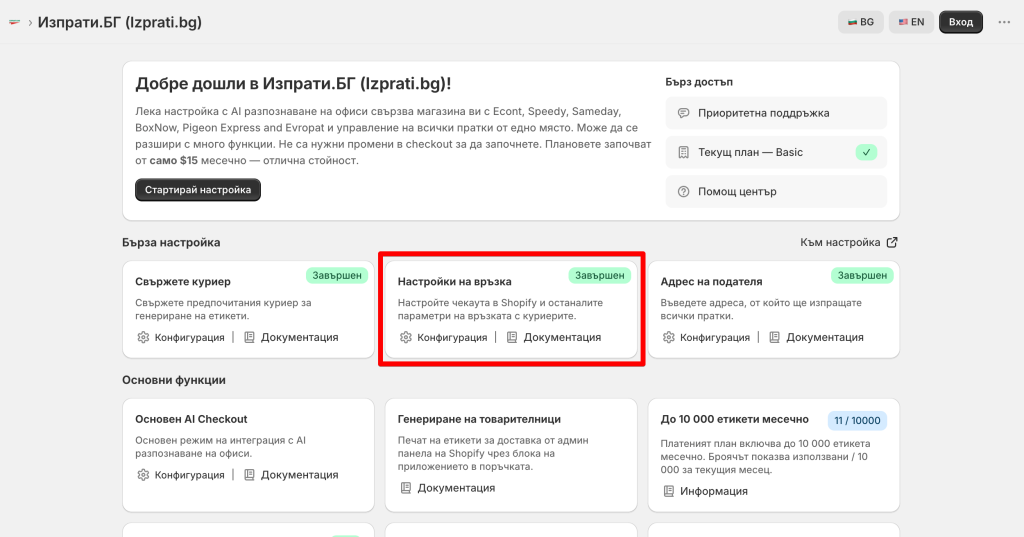Viewport: 1024px width, 537px height.
Task: Click Адрес на подателя card title
Action: click(711, 282)
